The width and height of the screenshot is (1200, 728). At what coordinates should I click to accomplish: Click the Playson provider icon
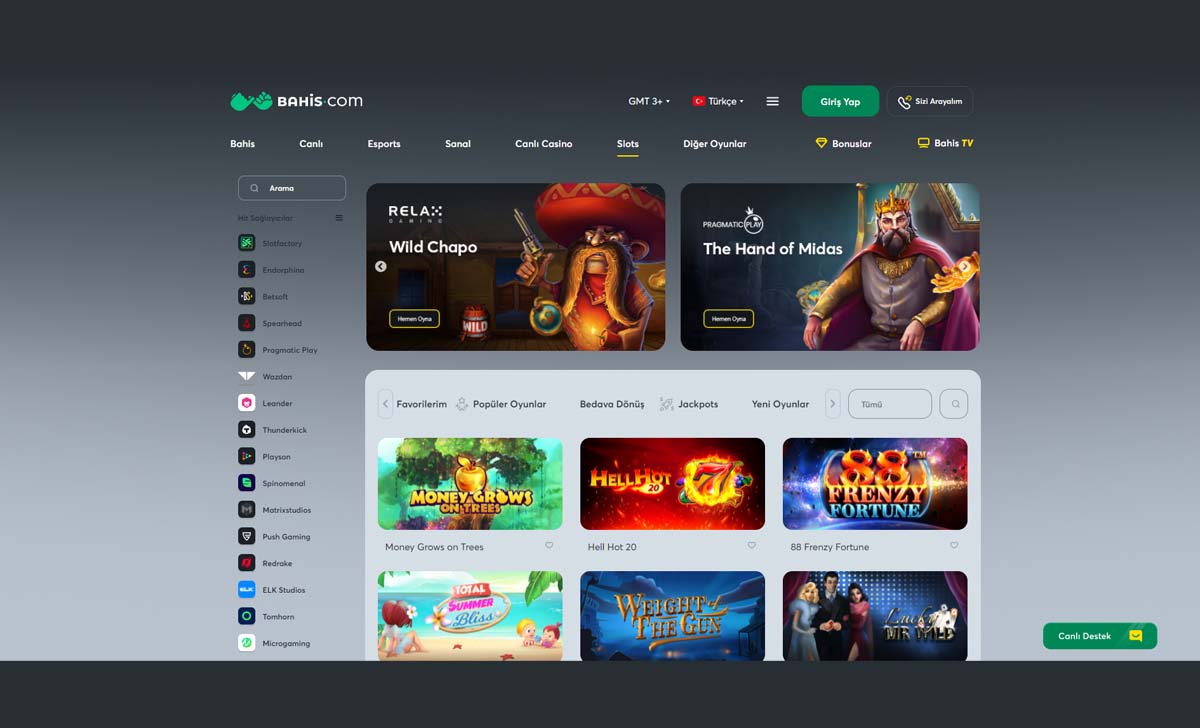pyautogui.click(x=246, y=456)
